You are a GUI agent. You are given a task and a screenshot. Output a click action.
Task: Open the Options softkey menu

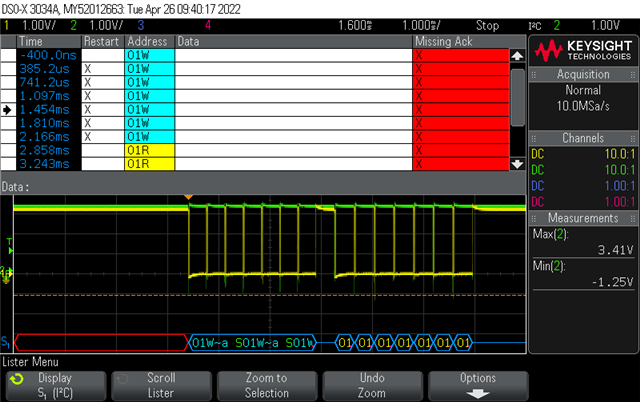[478, 386]
